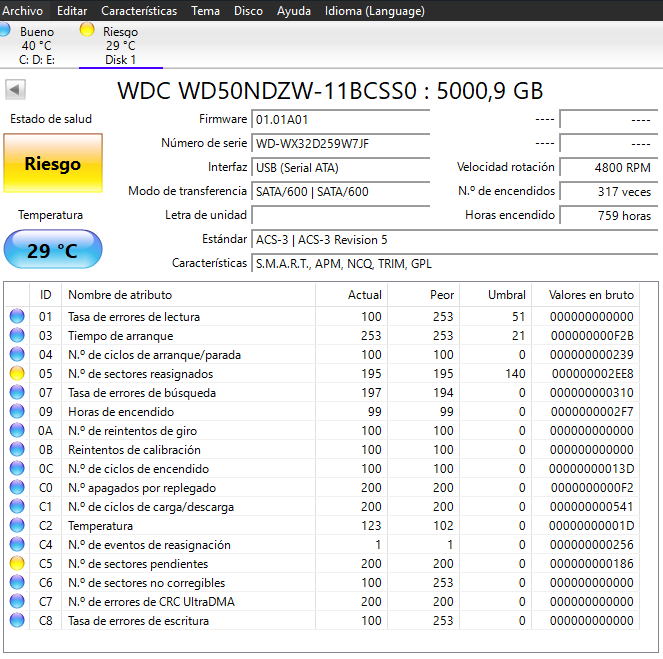Click the Interfaz field USB (Serial ATA)

341,168
